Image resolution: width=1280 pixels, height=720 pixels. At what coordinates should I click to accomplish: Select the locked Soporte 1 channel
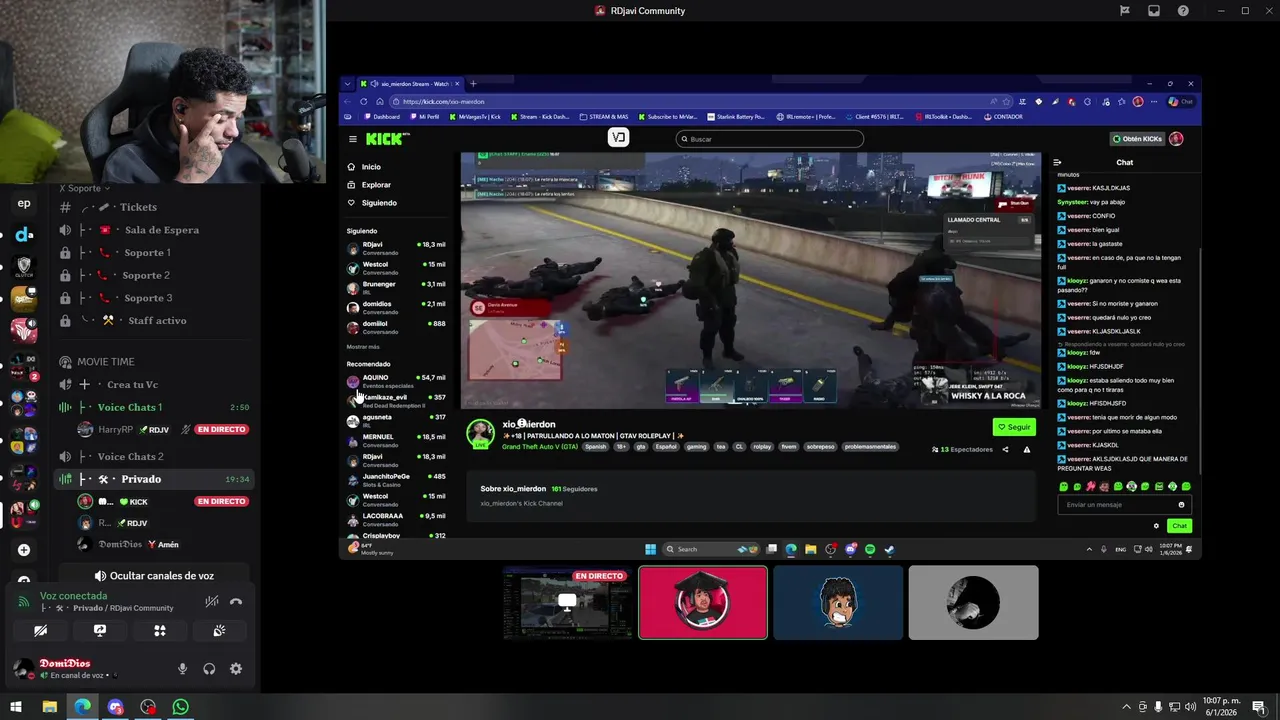pos(153,253)
